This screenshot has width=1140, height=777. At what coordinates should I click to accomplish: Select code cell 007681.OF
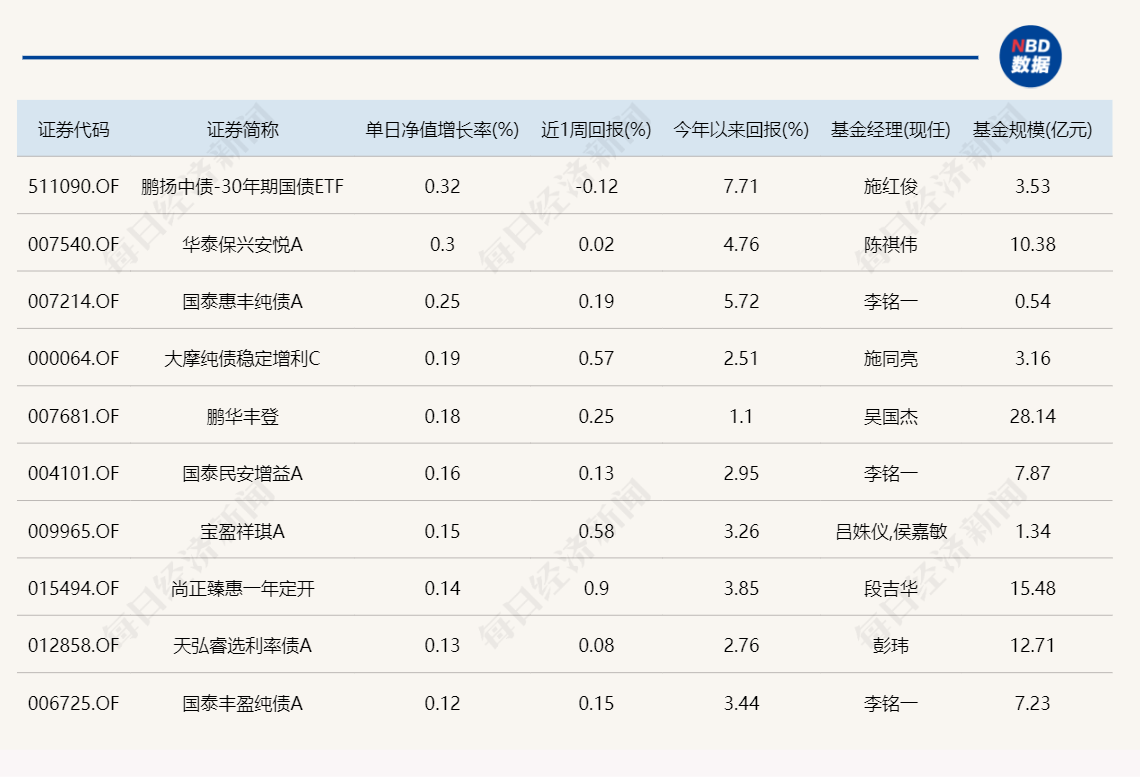pos(73,416)
